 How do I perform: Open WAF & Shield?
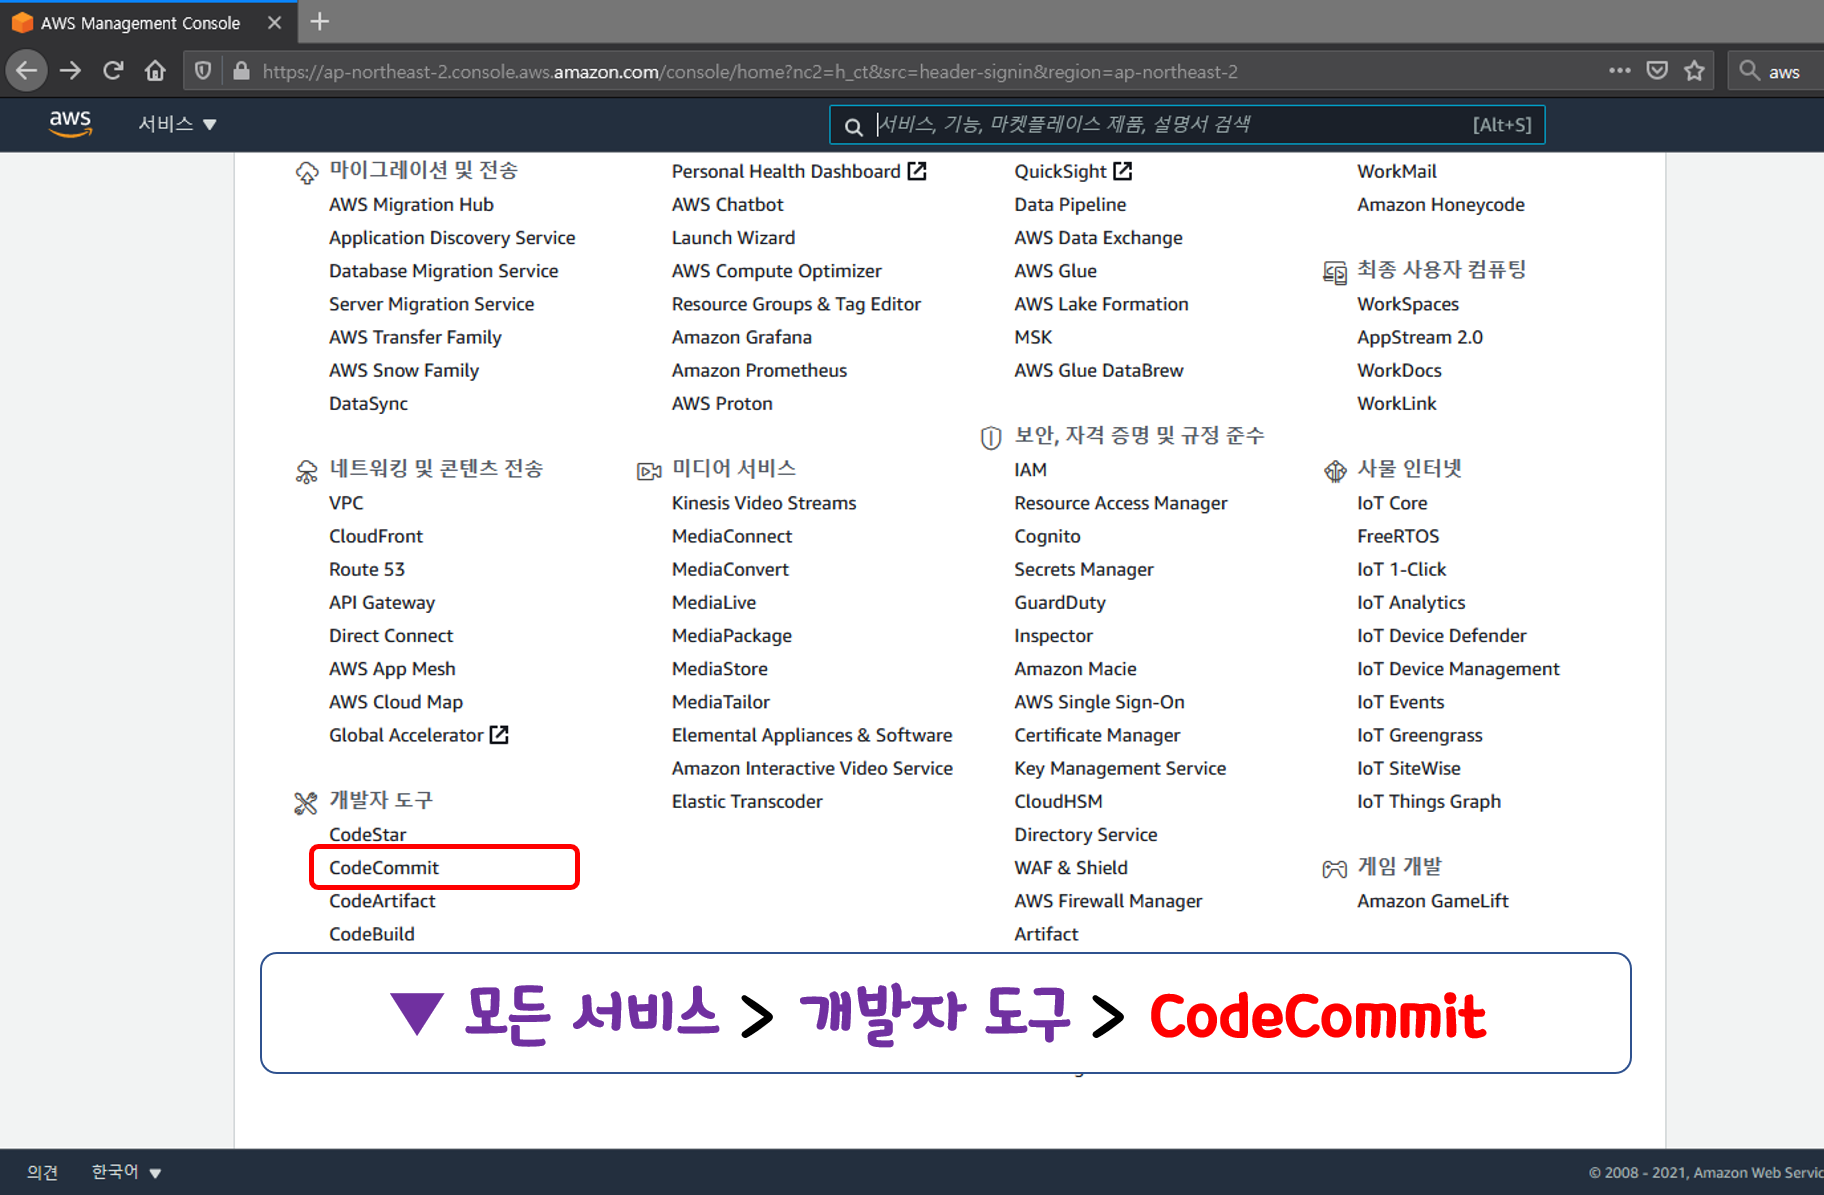(1071, 868)
